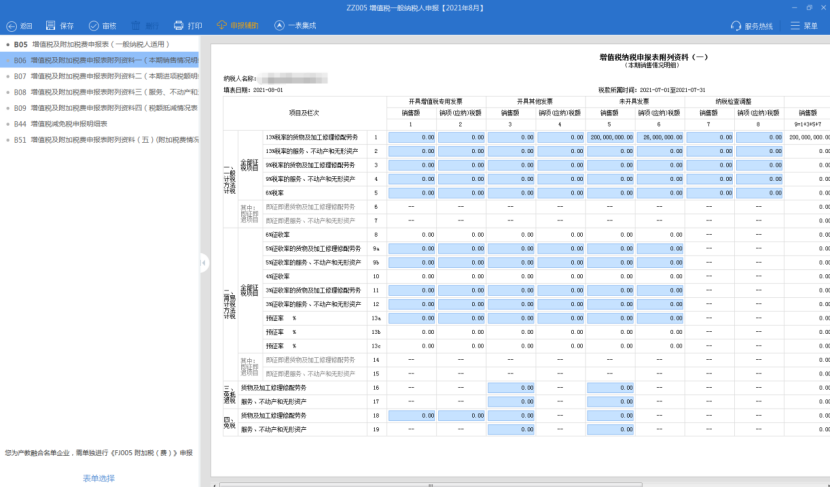Open the 一表集成 integration tool
This screenshot has height=487, width=830.
click(x=295, y=25)
